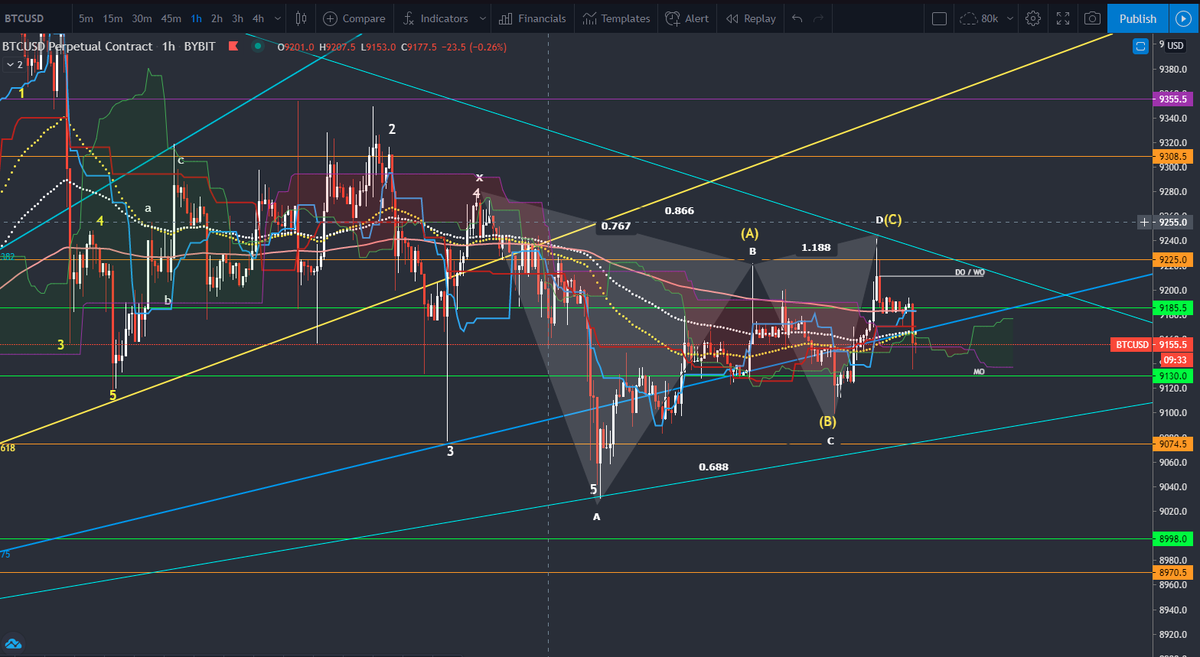This screenshot has width=1200, height=657.
Task: Select the 1.188 ratio label
Action: click(816, 246)
